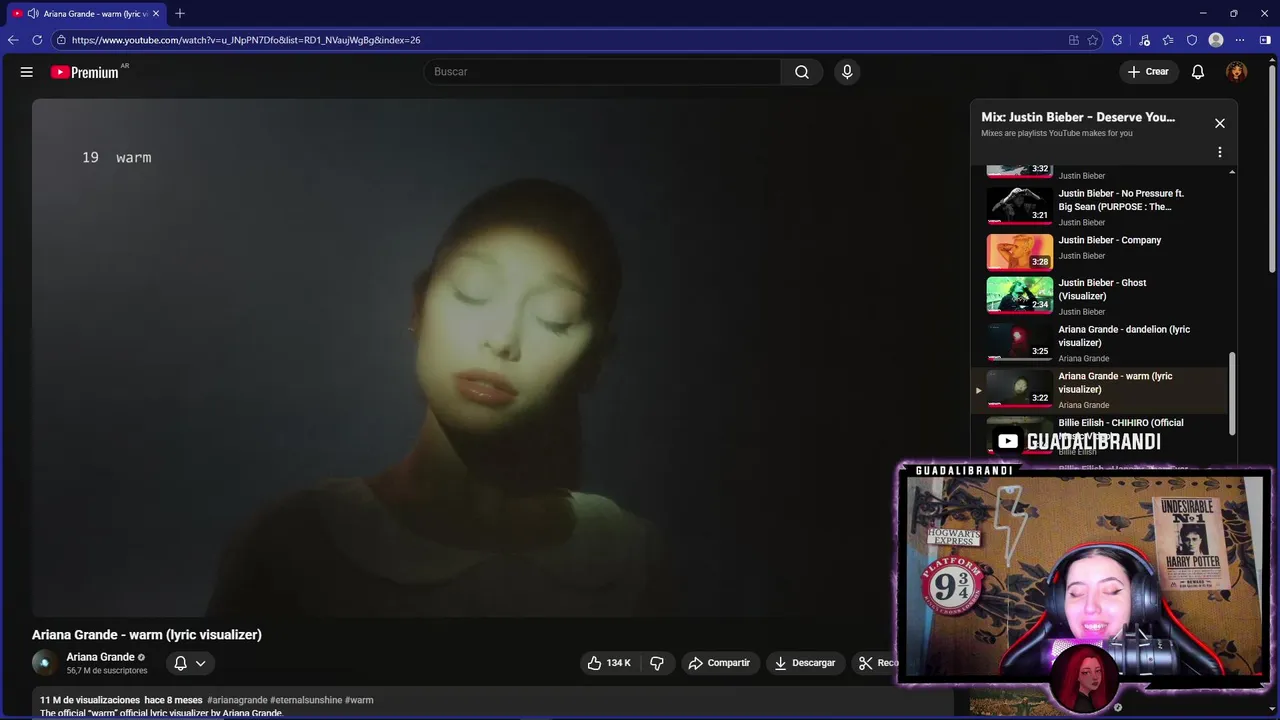Open the YouTube guide hamburger menu
The width and height of the screenshot is (1280, 720).
coord(27,72)
